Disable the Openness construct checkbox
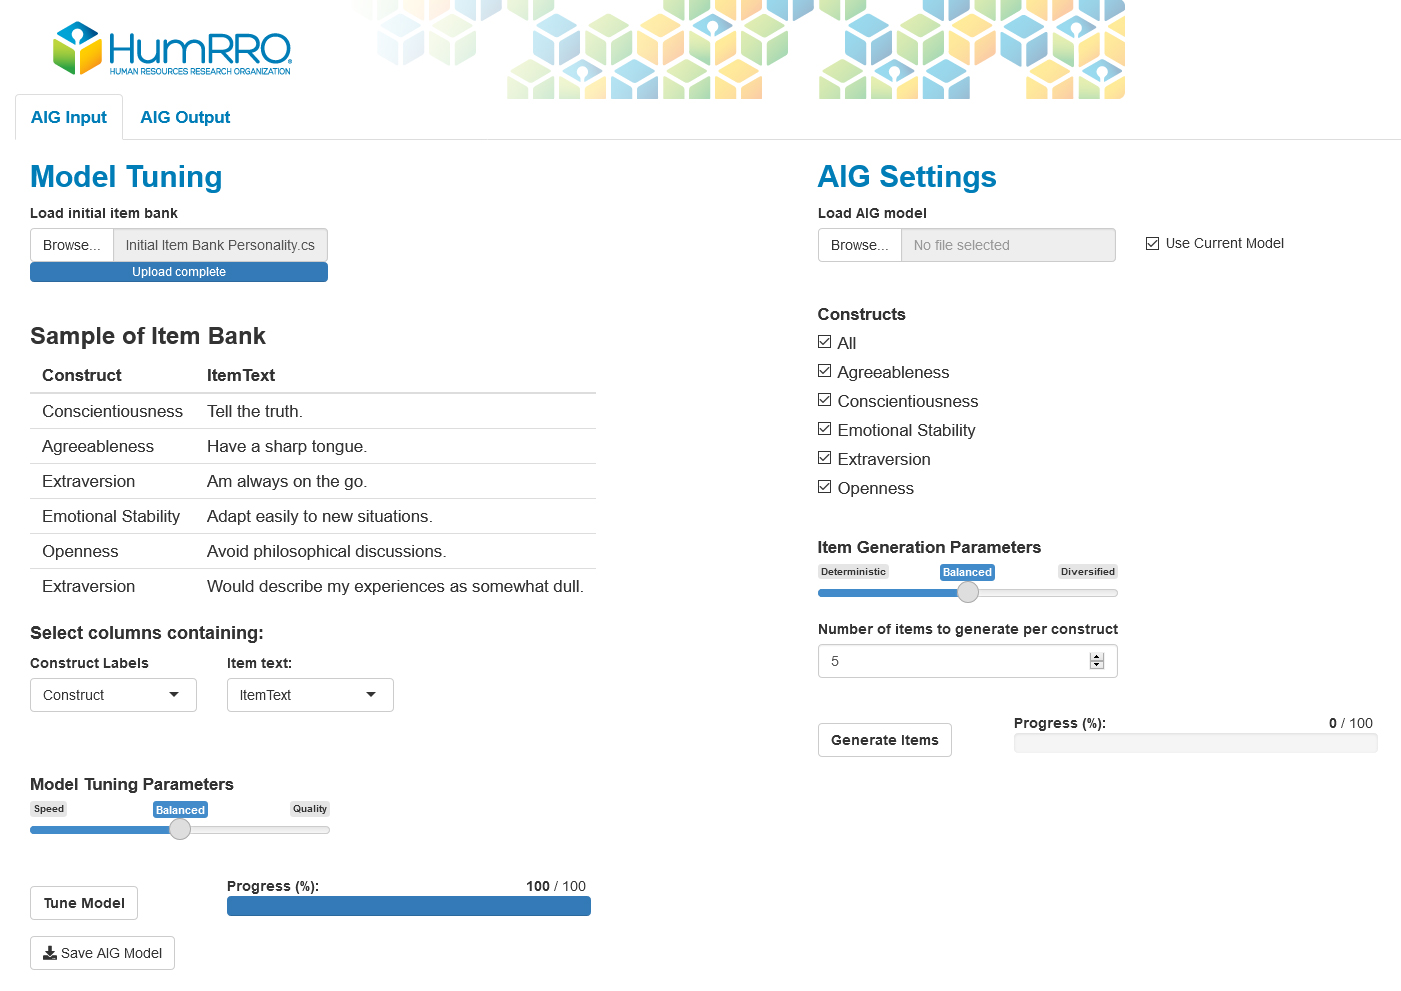This screenshot has height=991, width=1401. [x=825, y=487]
